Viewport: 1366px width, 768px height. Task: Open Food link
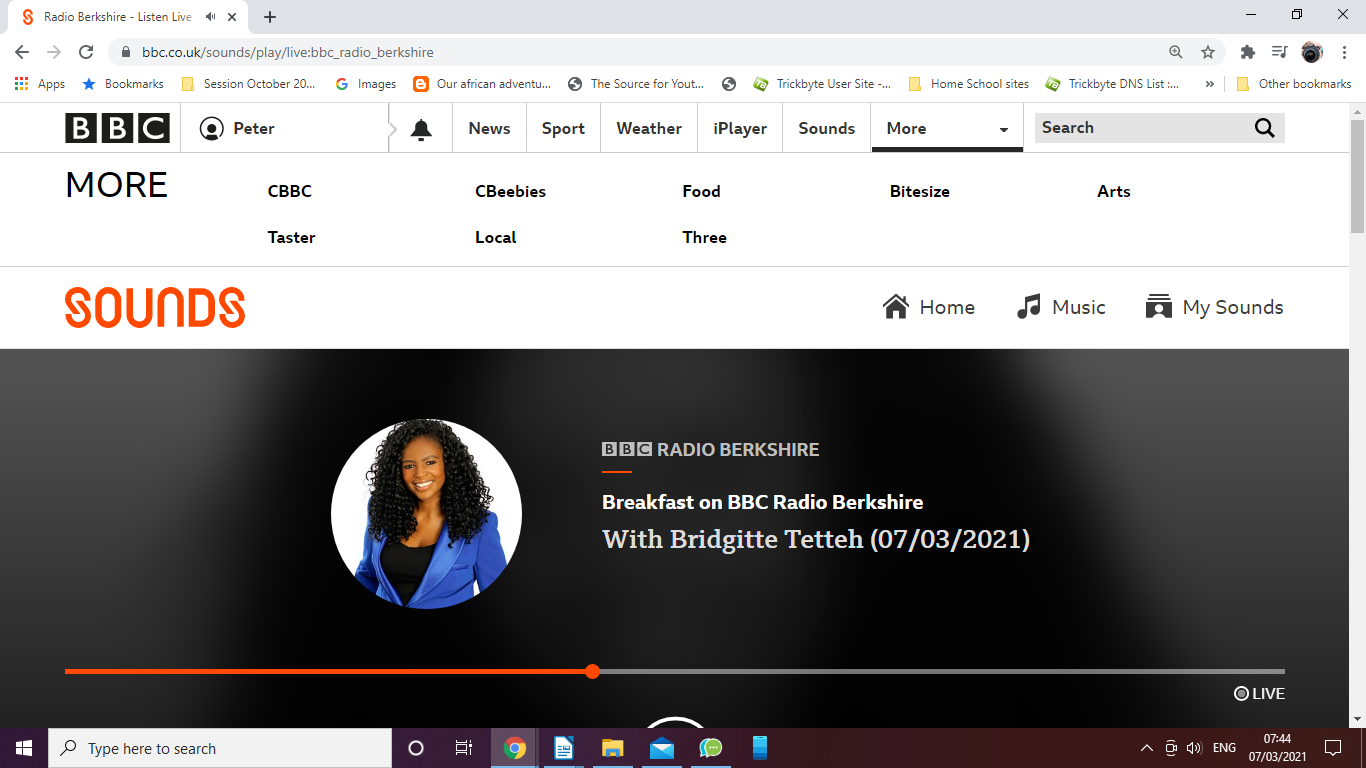click(701, 191)
